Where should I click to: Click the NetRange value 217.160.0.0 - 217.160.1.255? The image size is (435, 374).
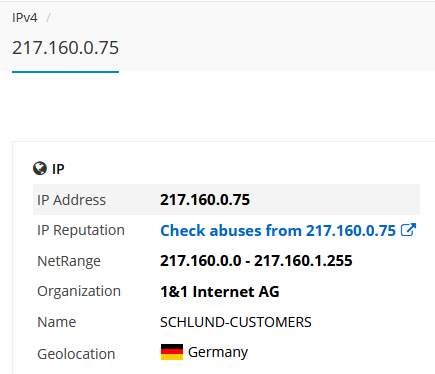(256, 261)
